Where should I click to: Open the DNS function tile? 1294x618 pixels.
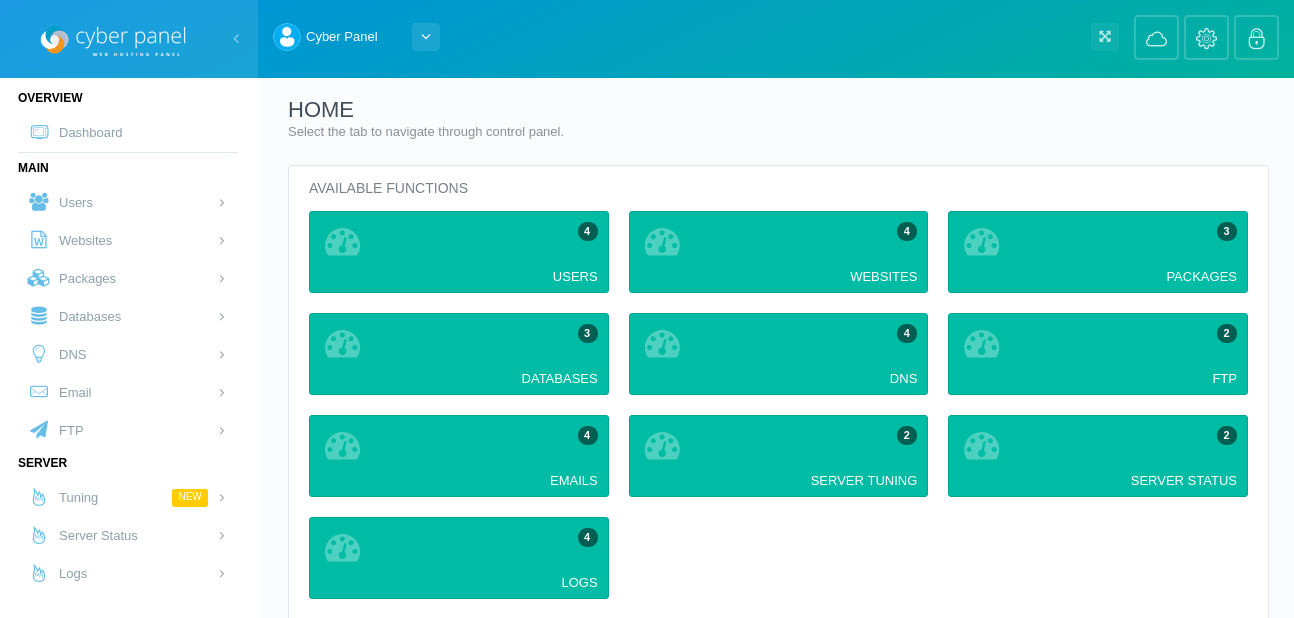click(778, 354)
